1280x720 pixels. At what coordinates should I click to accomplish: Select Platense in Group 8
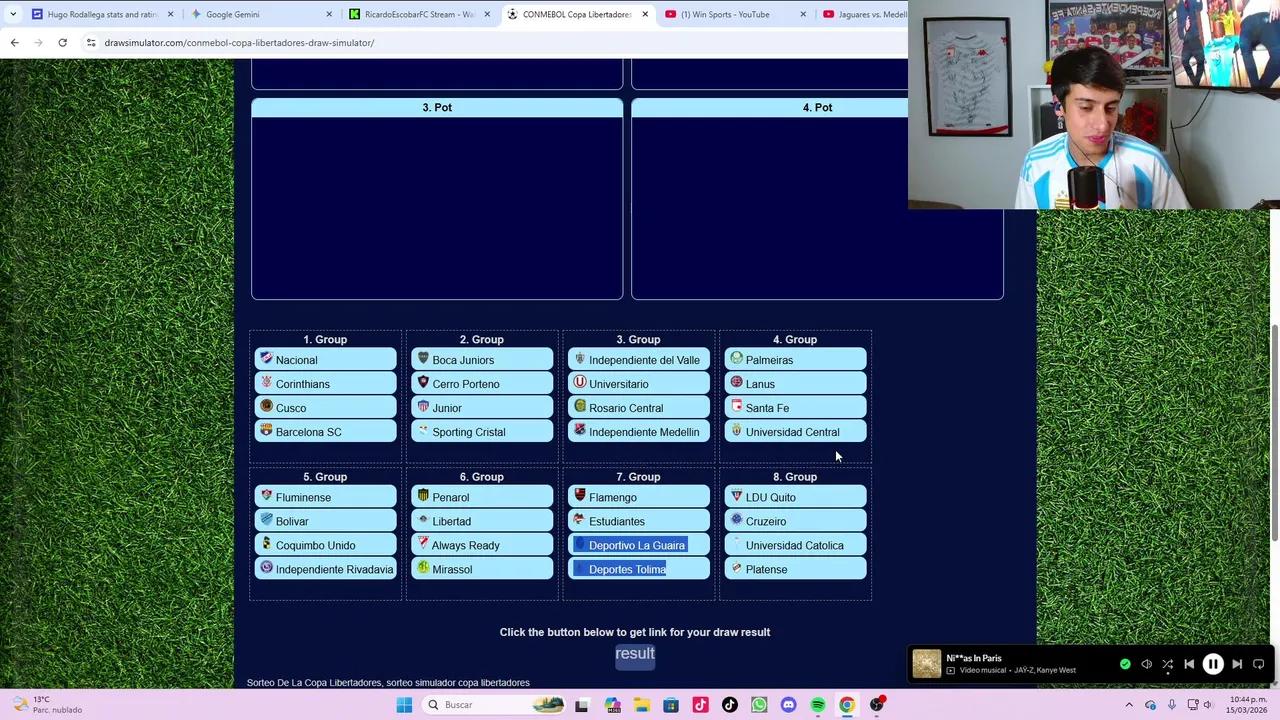(x=795, y=569)
